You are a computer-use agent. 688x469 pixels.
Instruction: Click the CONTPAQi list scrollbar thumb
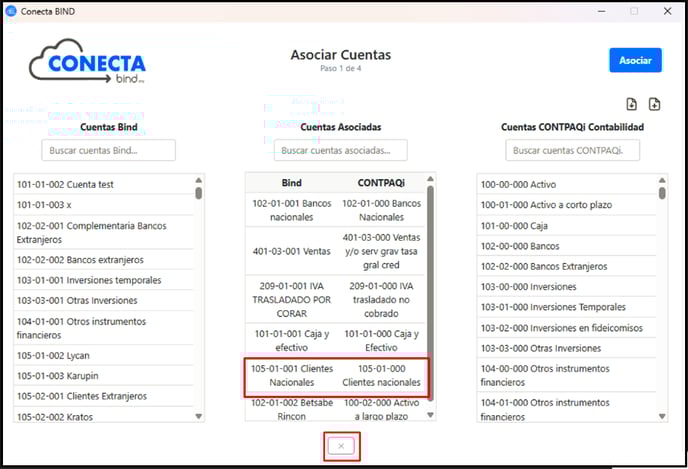662,193
